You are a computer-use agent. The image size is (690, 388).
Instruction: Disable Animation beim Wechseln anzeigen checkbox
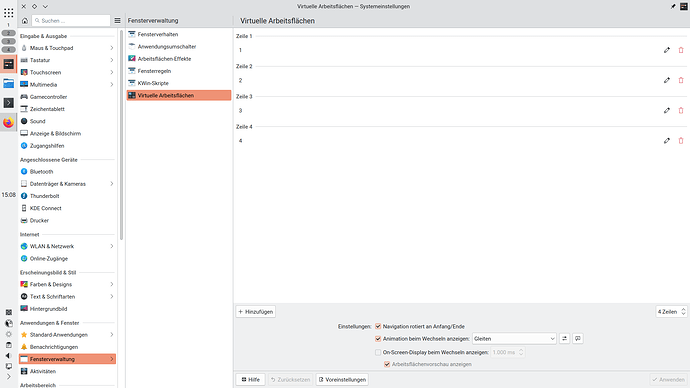coord(378,339)
